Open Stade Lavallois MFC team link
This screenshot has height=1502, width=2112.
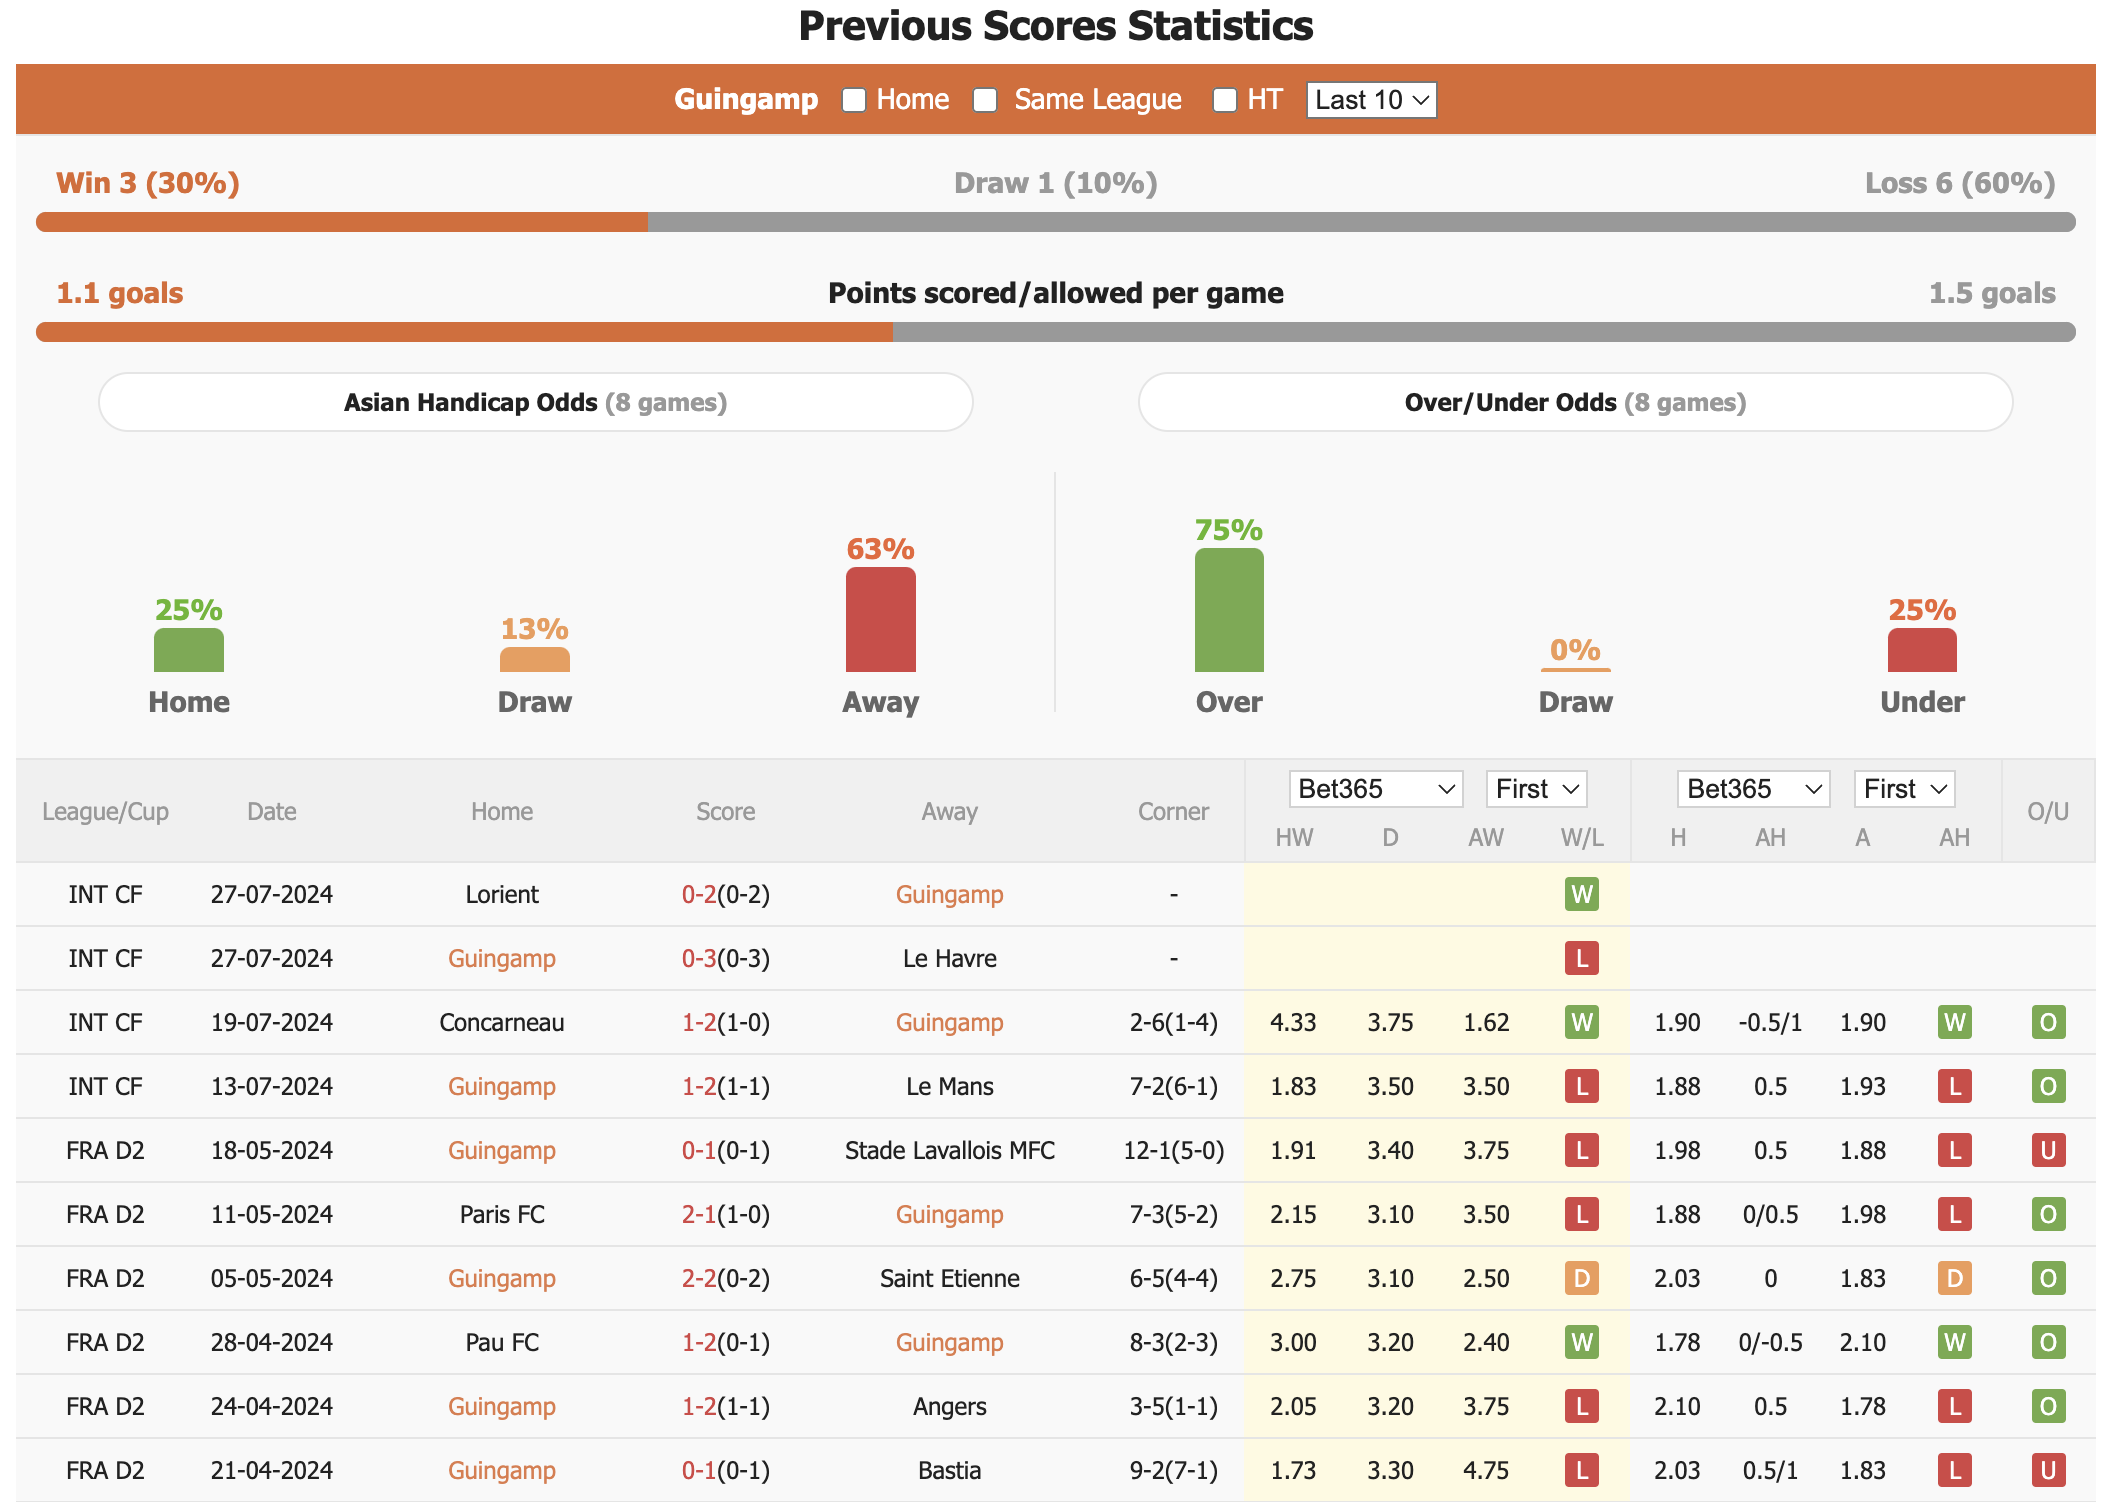pos(950,1150)
